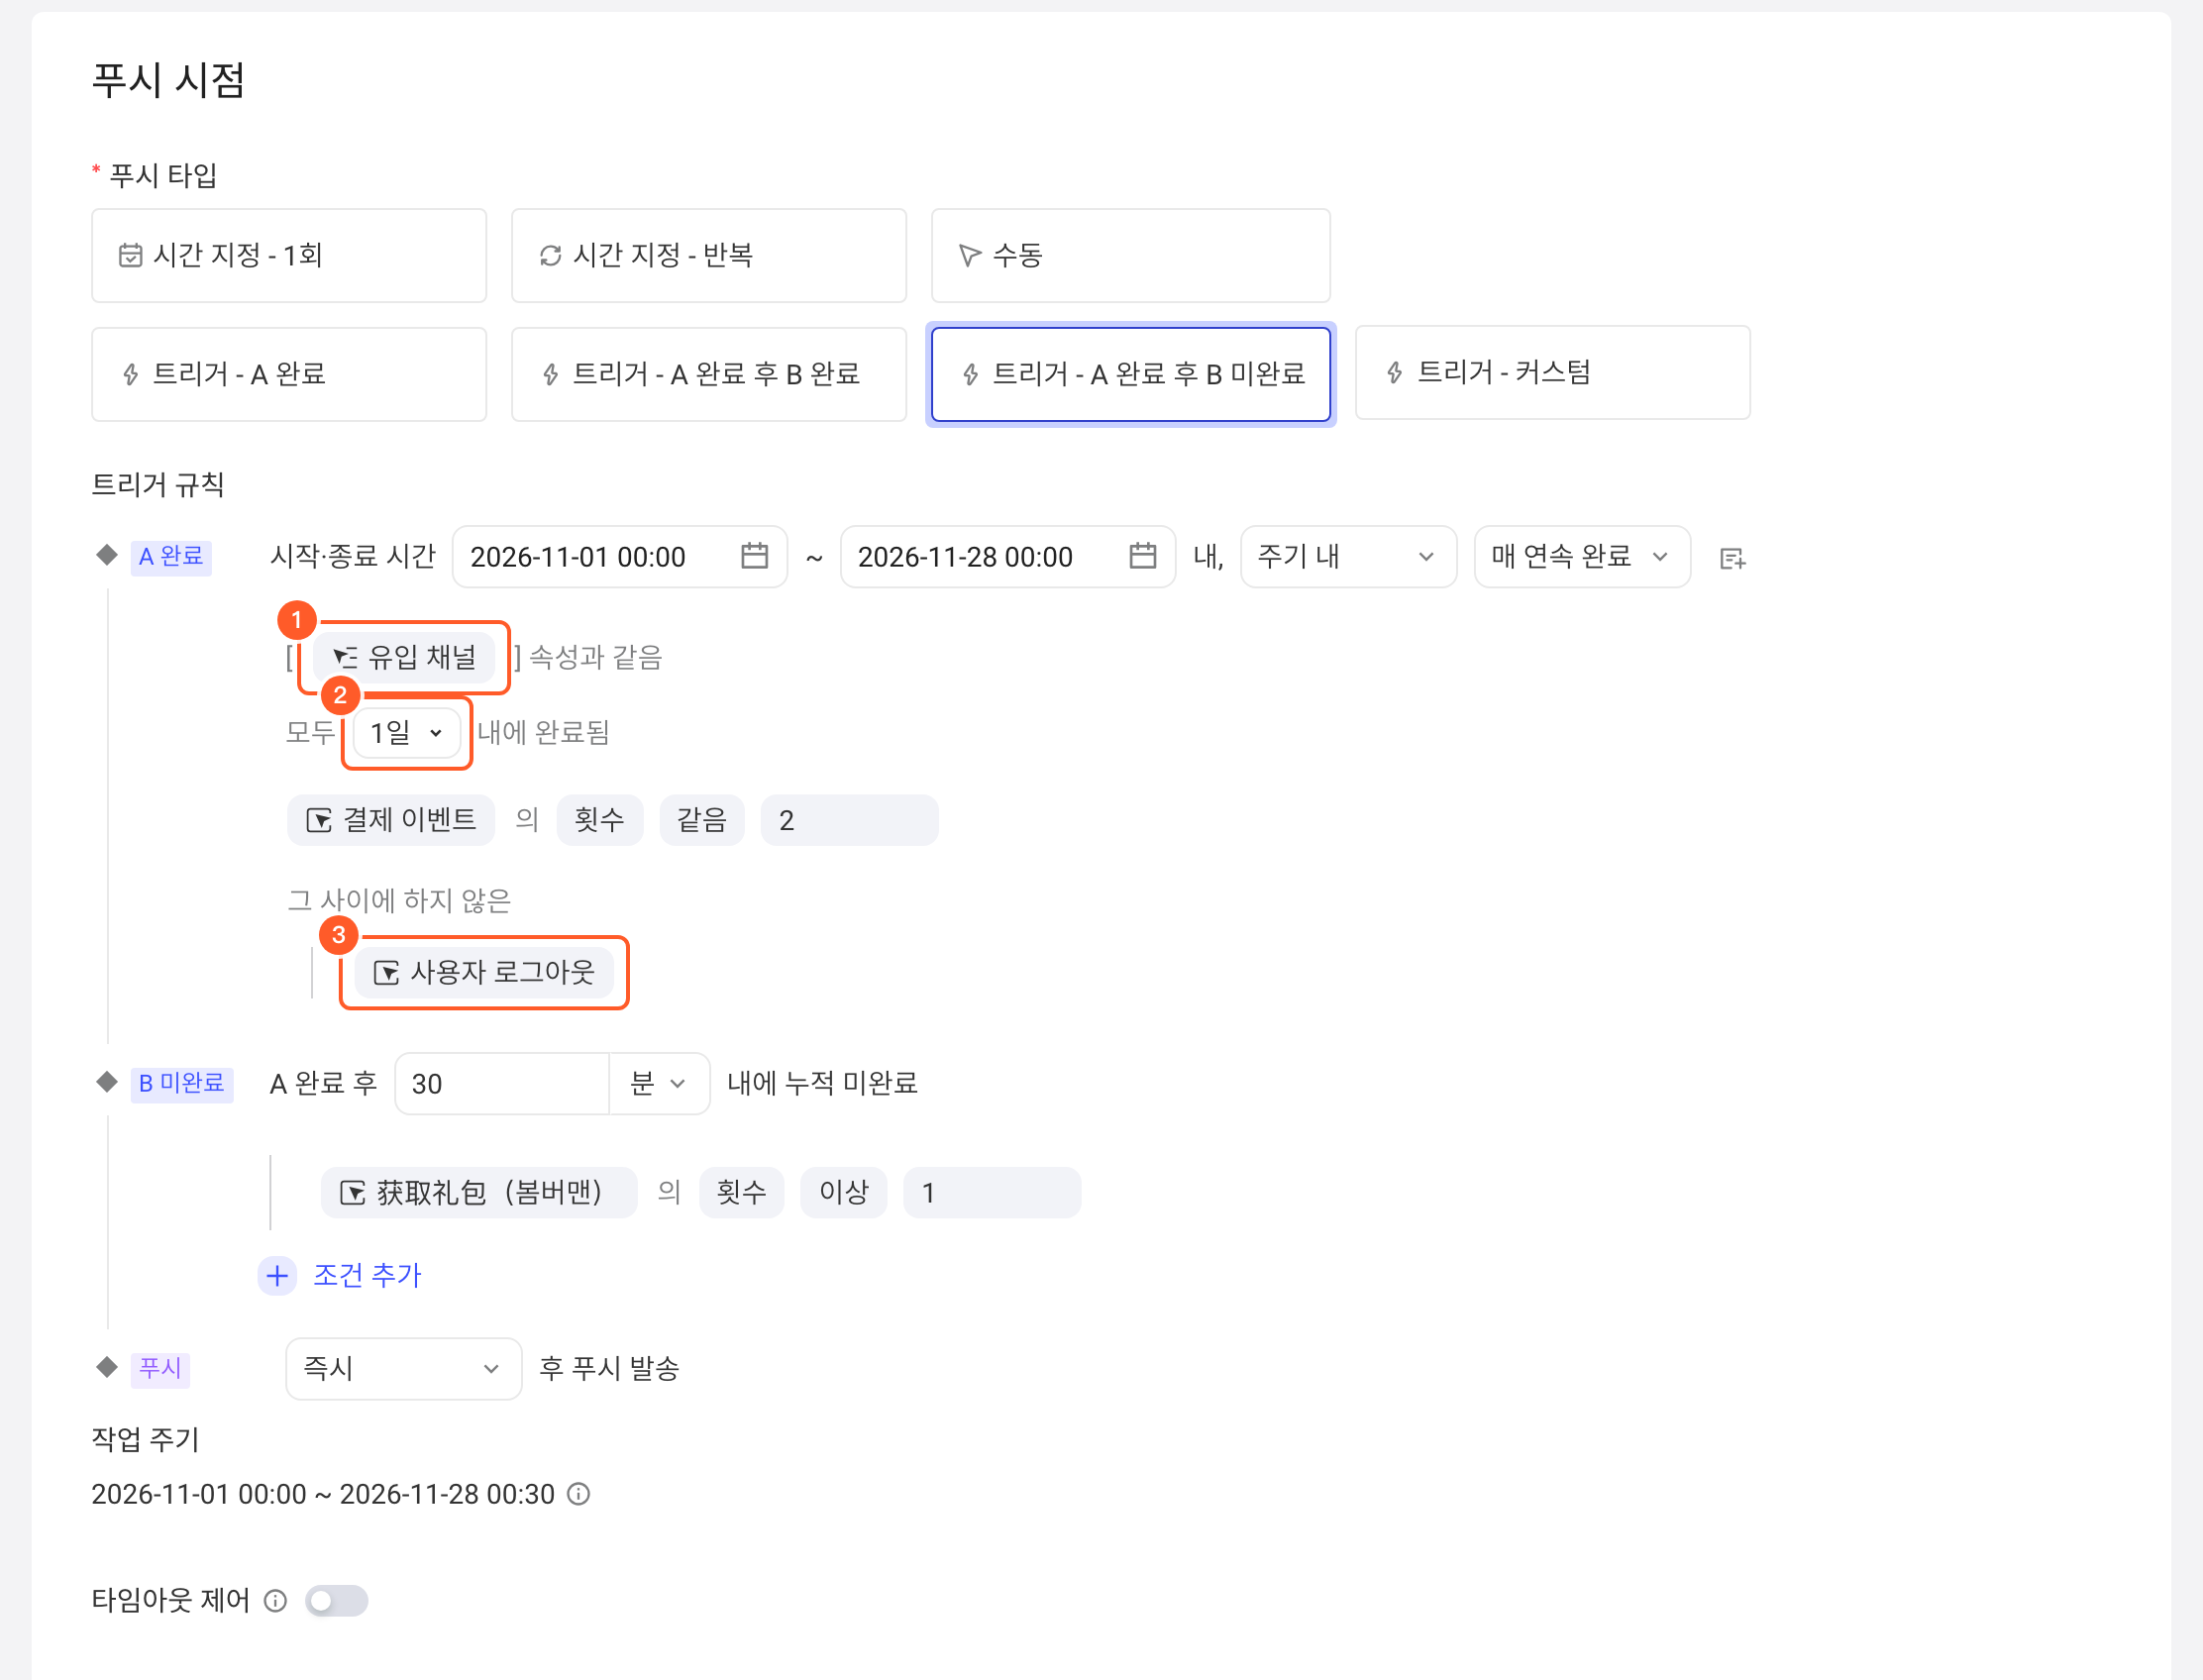Click the B 미완료 tag label
Viewport: 2203px width, 1680px height.
point(182,1083)
